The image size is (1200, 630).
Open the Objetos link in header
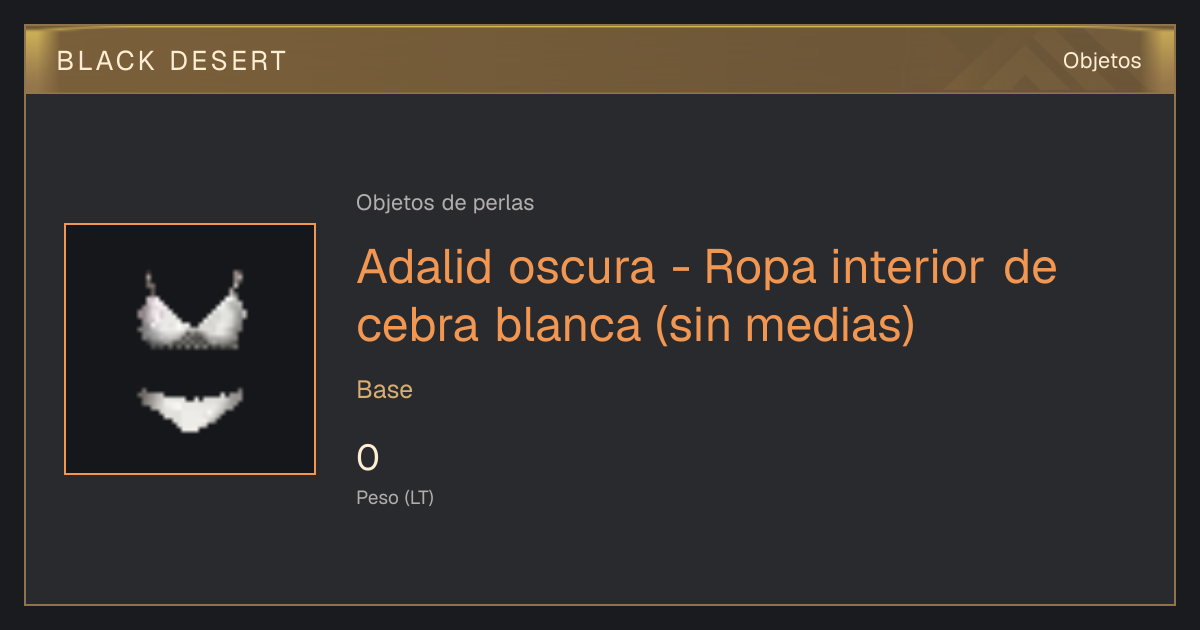click(x=1102, y=60)
